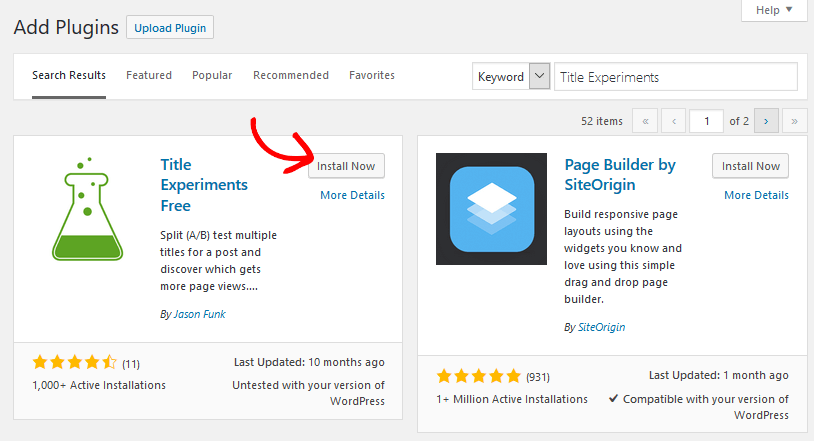This screenshot has width=814, height=441.
Task: Open the Recommended plugins tab
Action: click(291, 75)
